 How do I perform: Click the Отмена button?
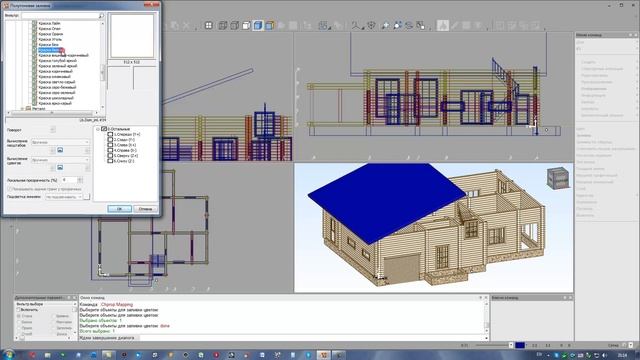coord(145,209)
